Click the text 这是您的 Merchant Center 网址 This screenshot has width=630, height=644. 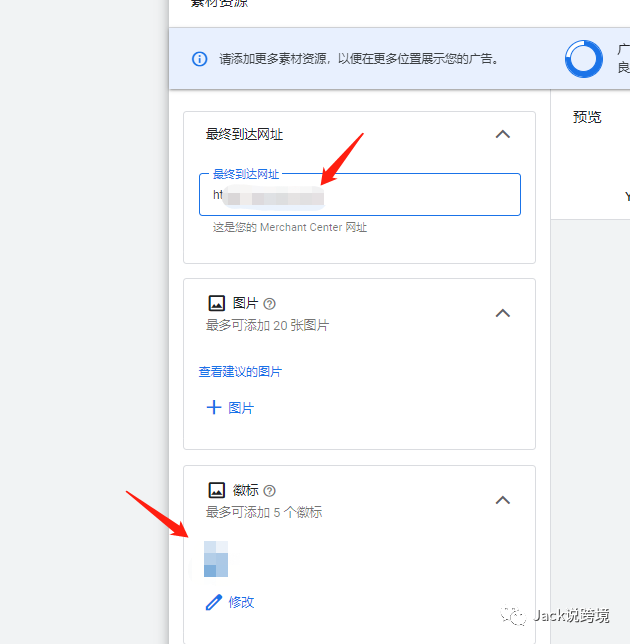290,227
